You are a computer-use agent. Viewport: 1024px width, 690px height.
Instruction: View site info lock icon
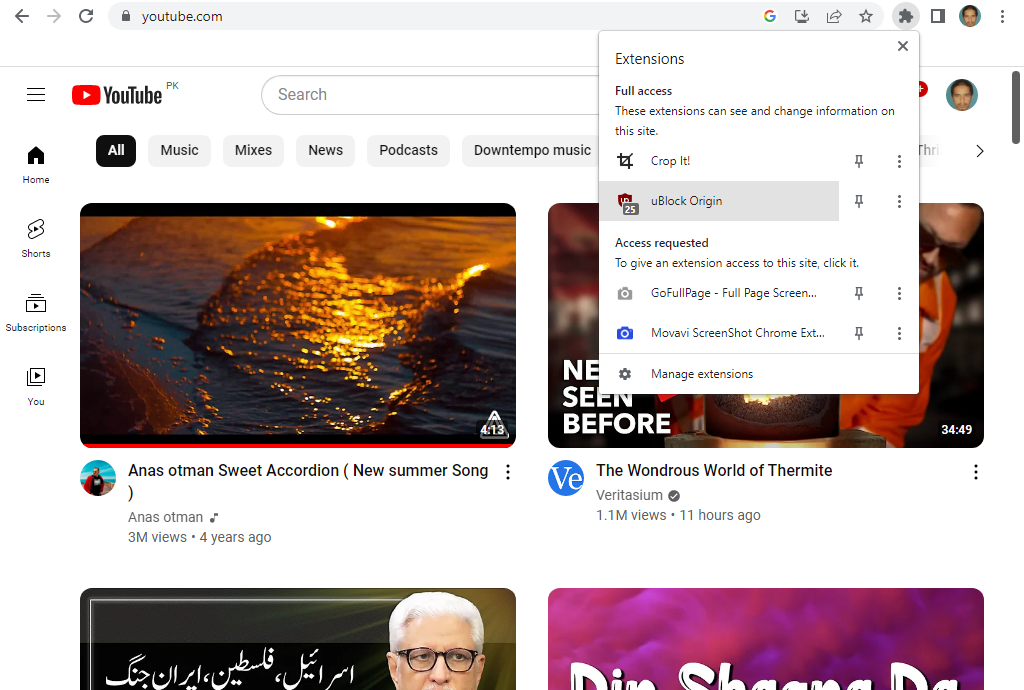pyautogui.click(x=126, y=16)
